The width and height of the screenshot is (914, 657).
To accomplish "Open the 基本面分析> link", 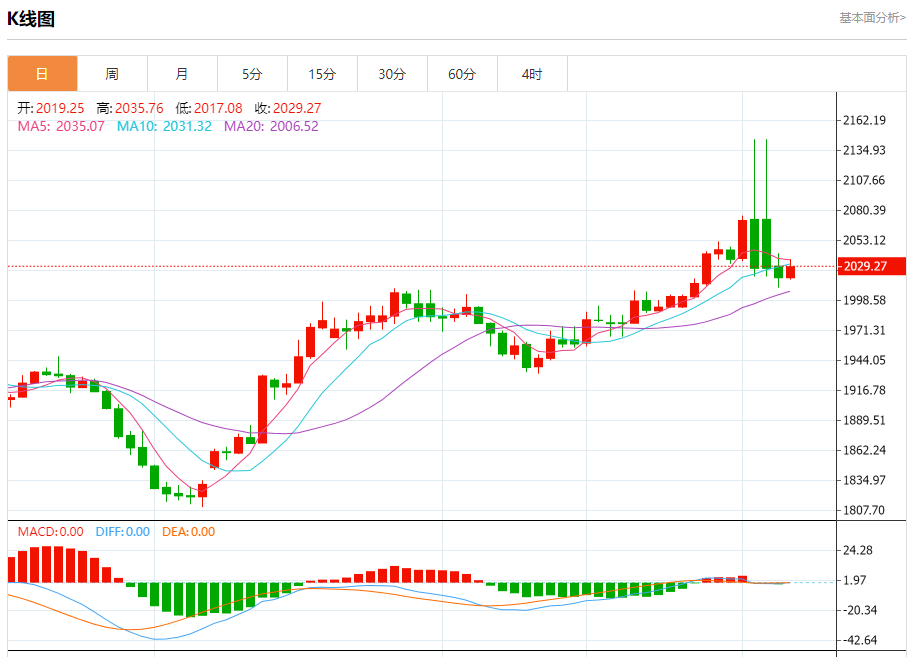I will (872, 18).
